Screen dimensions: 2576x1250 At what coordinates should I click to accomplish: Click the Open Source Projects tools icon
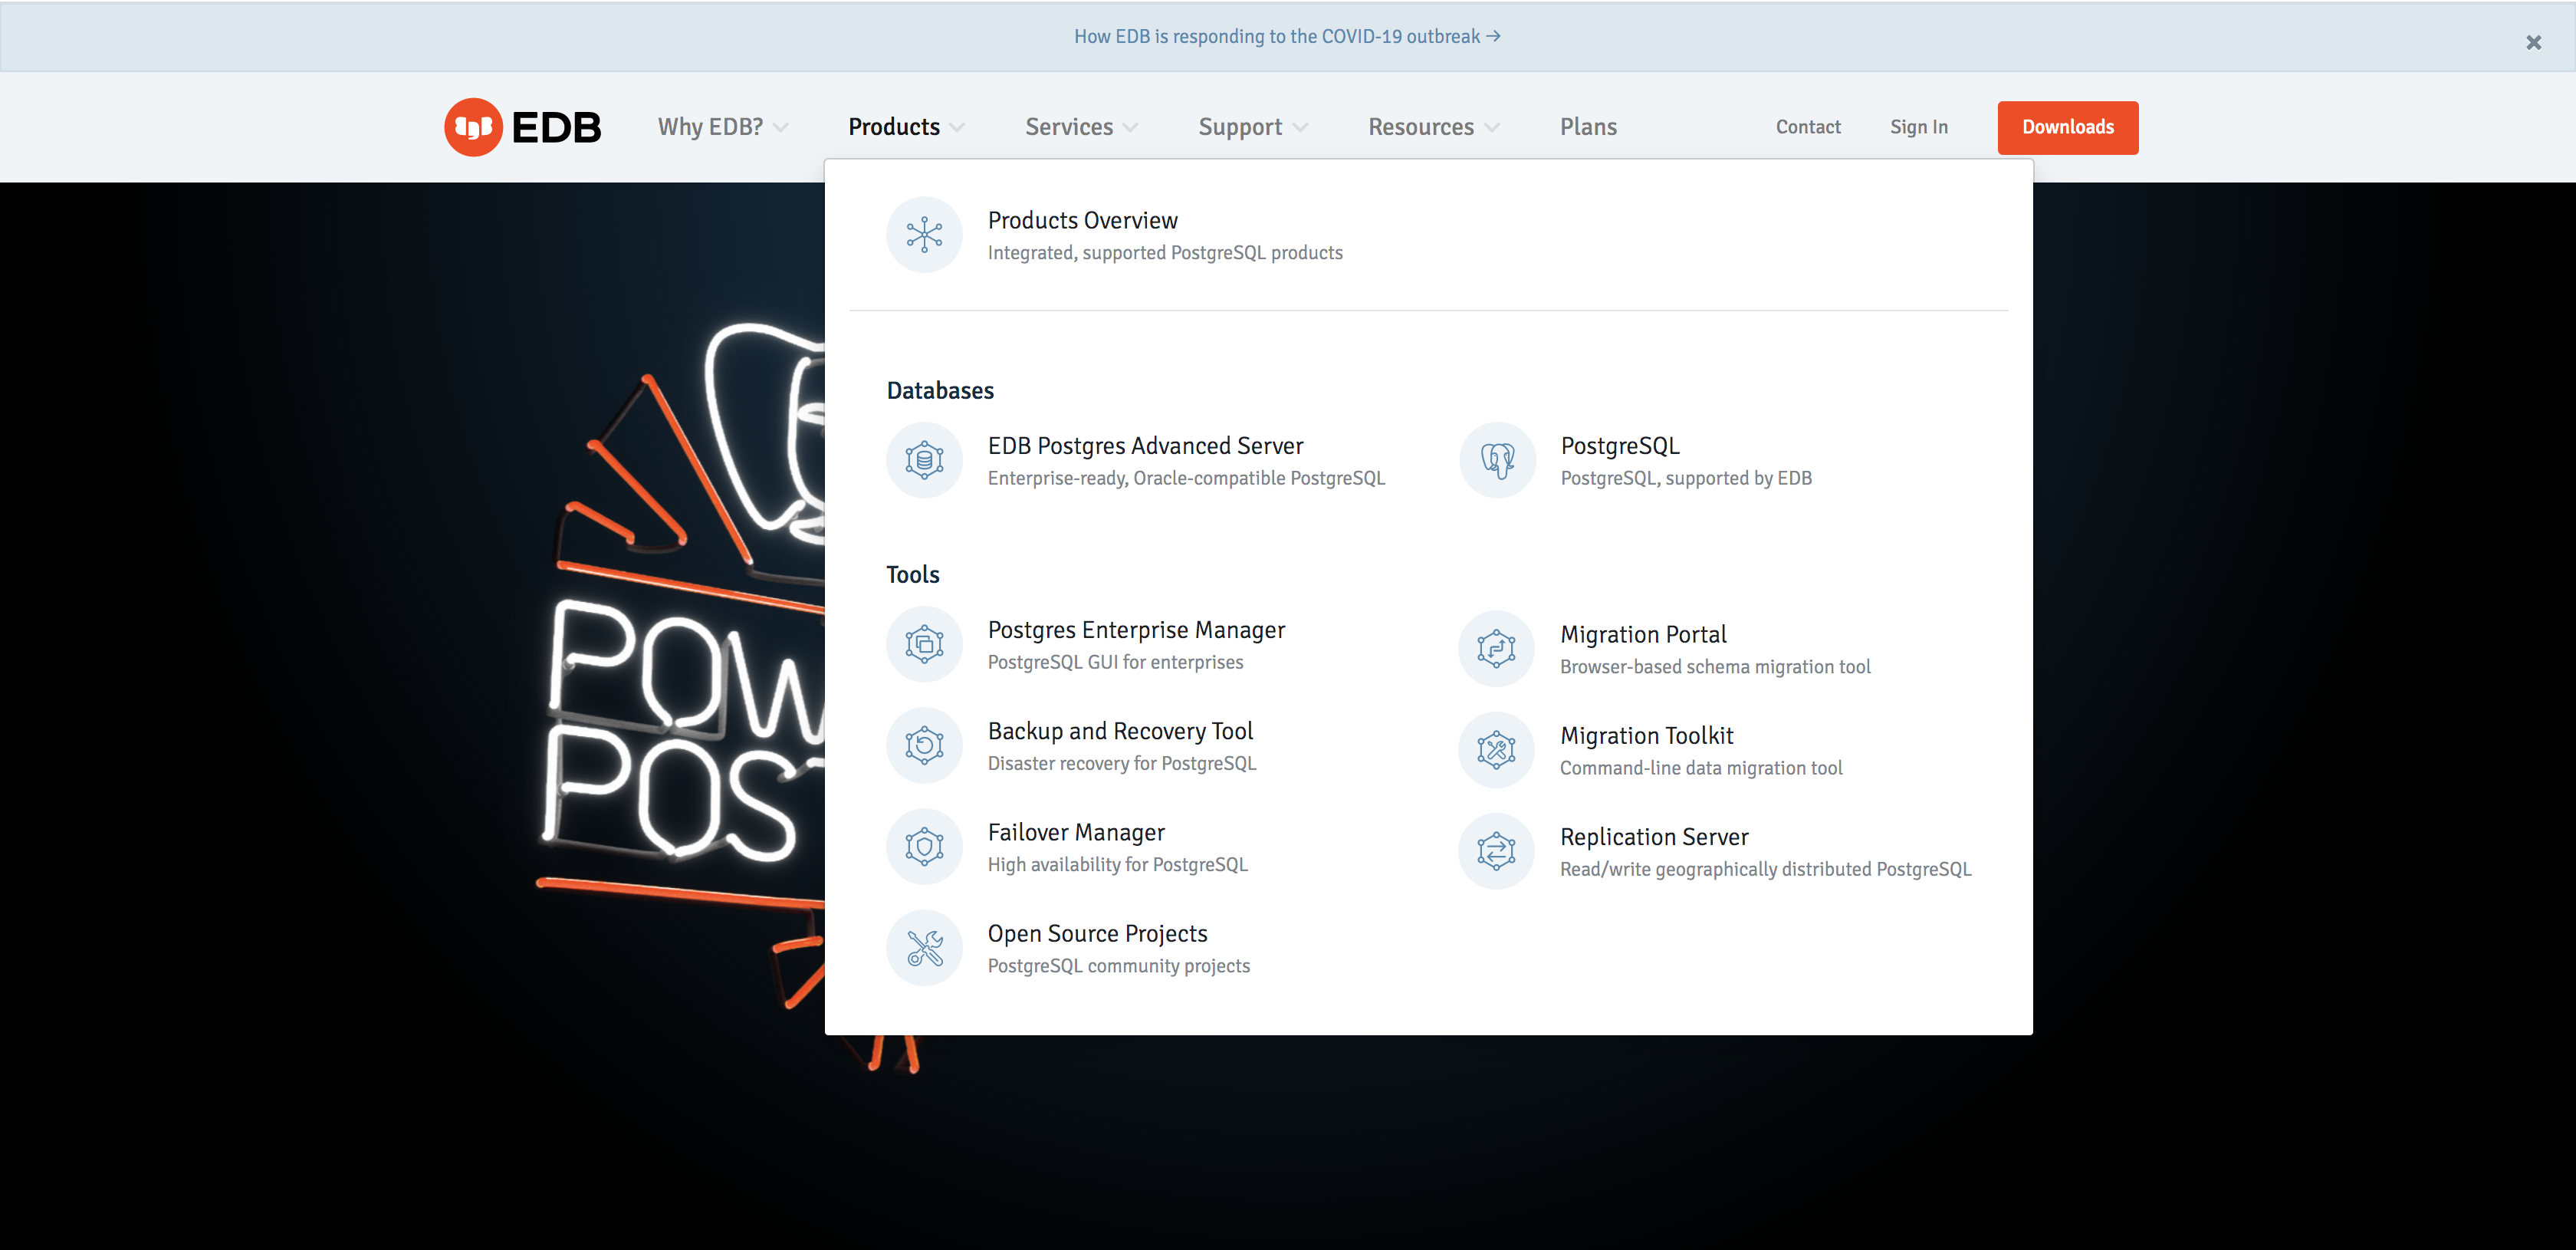pos(924,947)
